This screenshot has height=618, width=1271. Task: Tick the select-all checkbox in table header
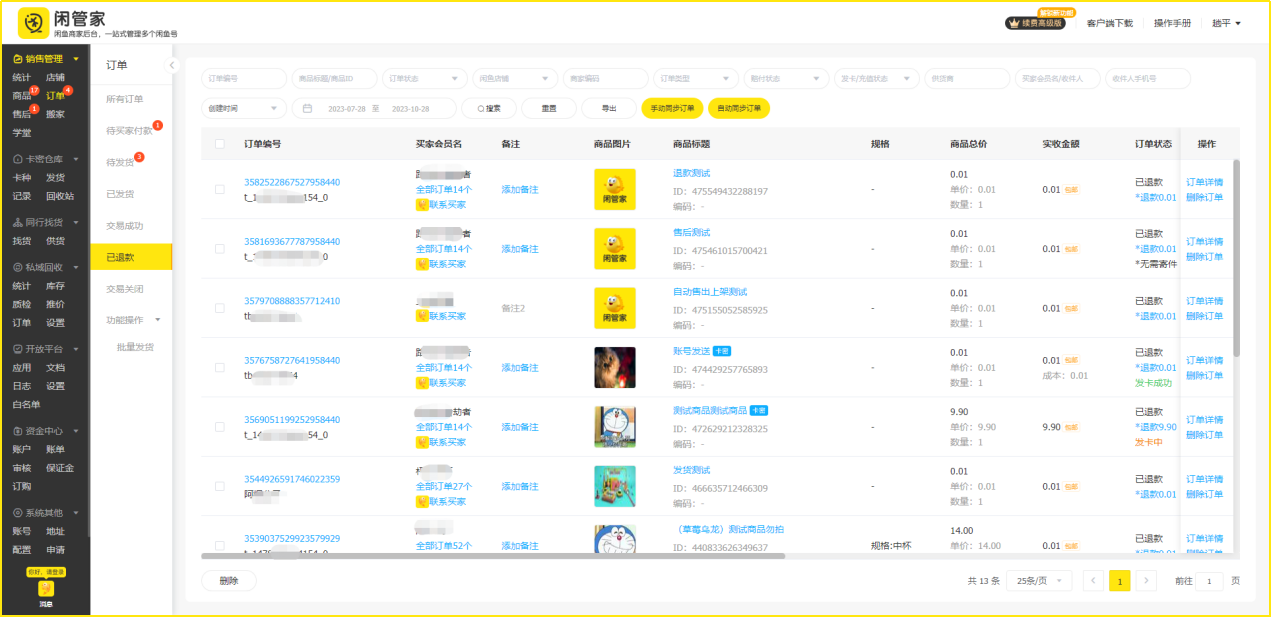[220, 144]
